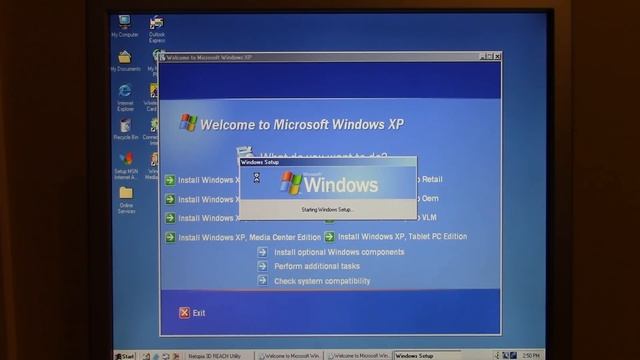640x360 pixels.
Task: Click the Media Center Edition green arrow
Action: [x=170, y=237]
